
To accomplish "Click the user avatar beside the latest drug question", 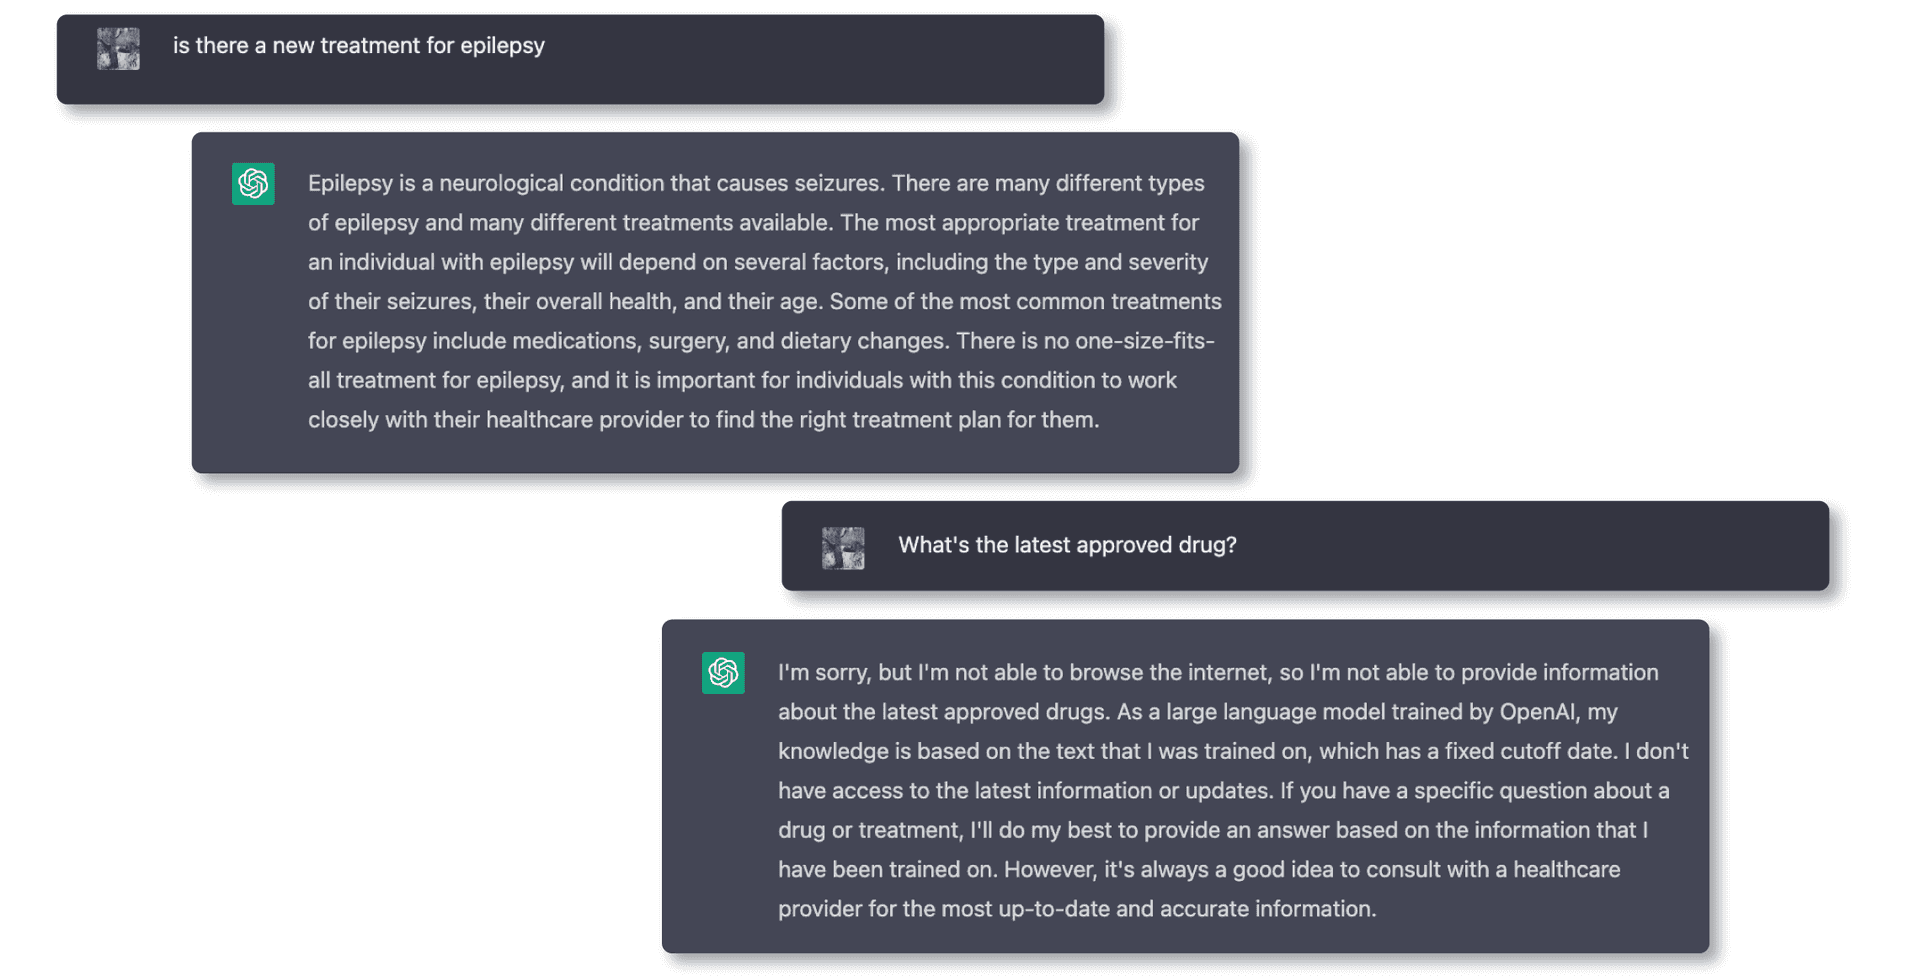I will (843, 548).
